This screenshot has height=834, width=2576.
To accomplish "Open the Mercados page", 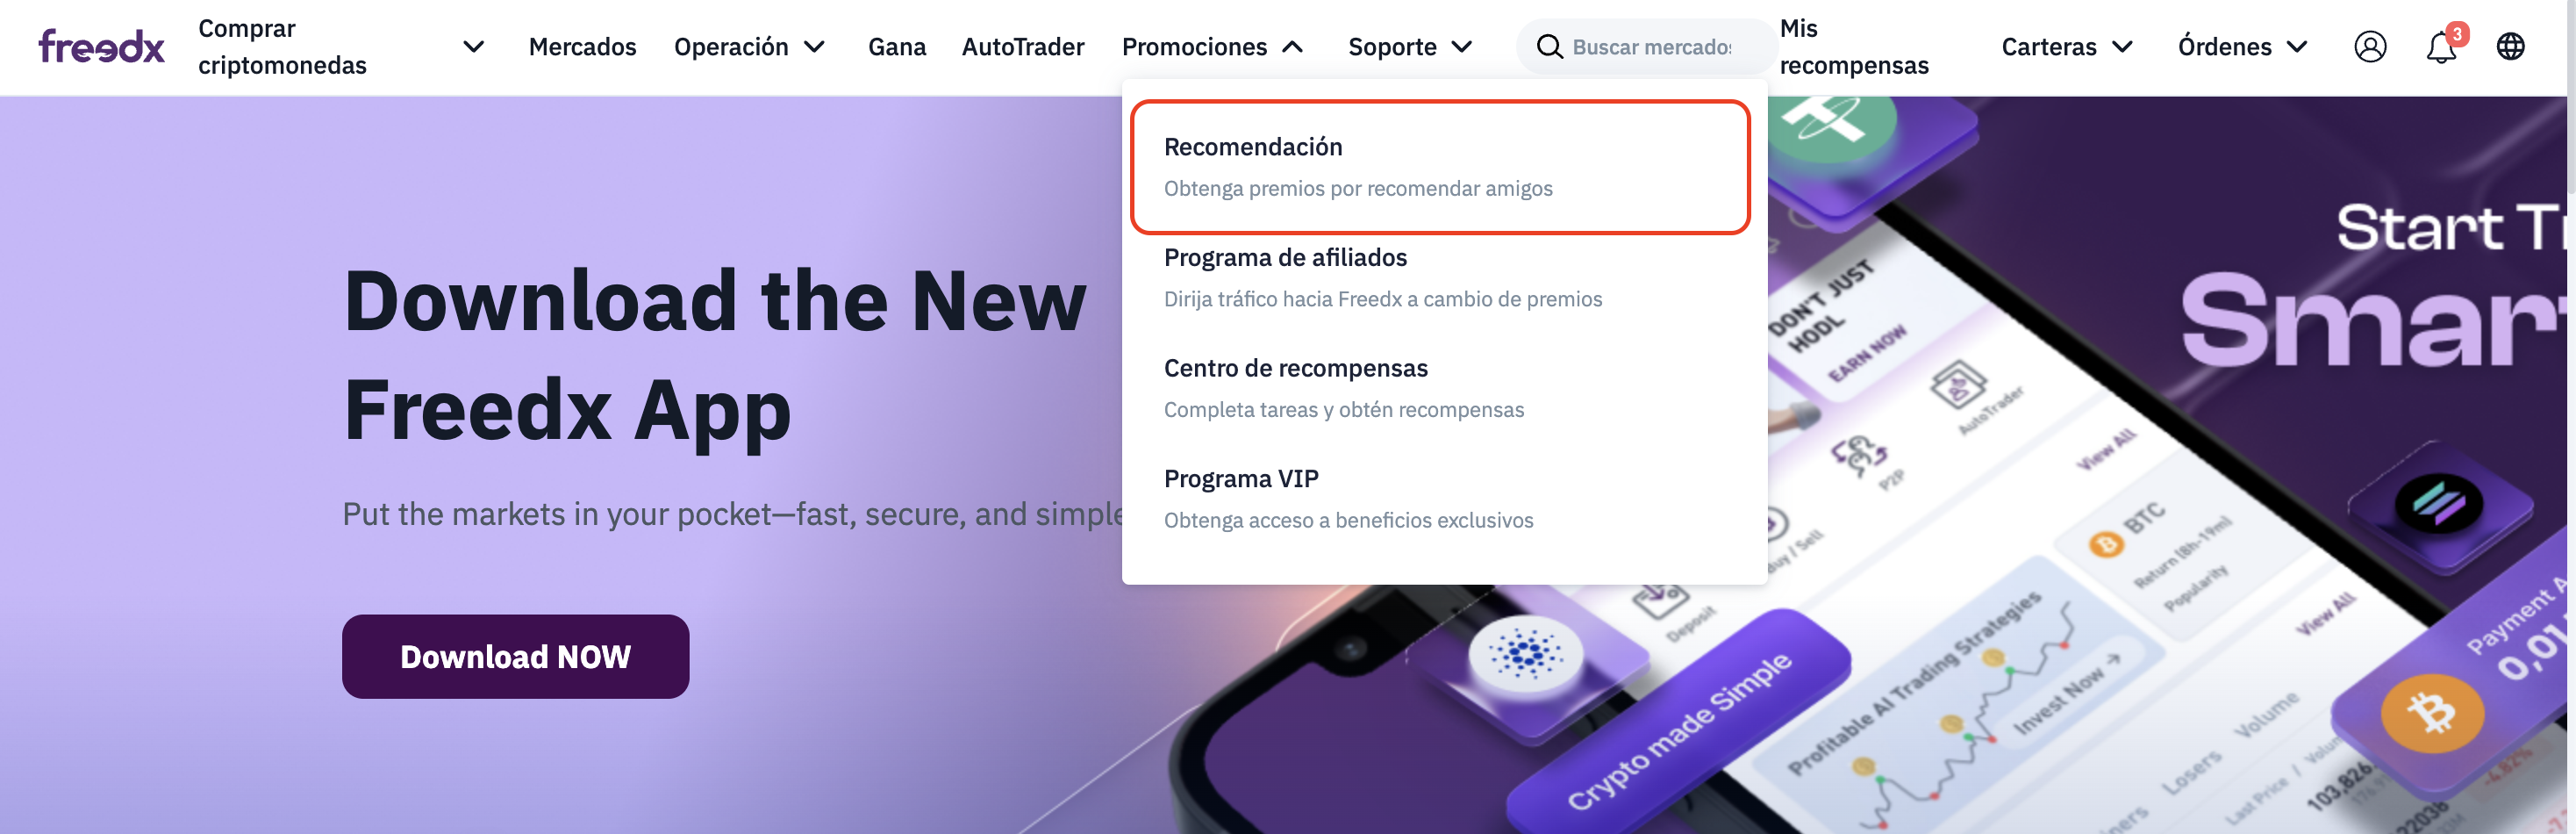I will [x=582, y=47].
